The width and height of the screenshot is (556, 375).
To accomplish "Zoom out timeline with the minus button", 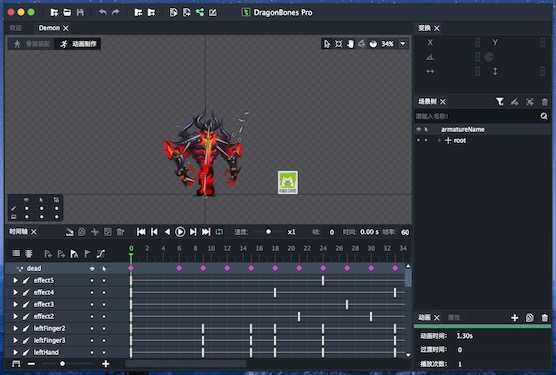I will [32, 364].
